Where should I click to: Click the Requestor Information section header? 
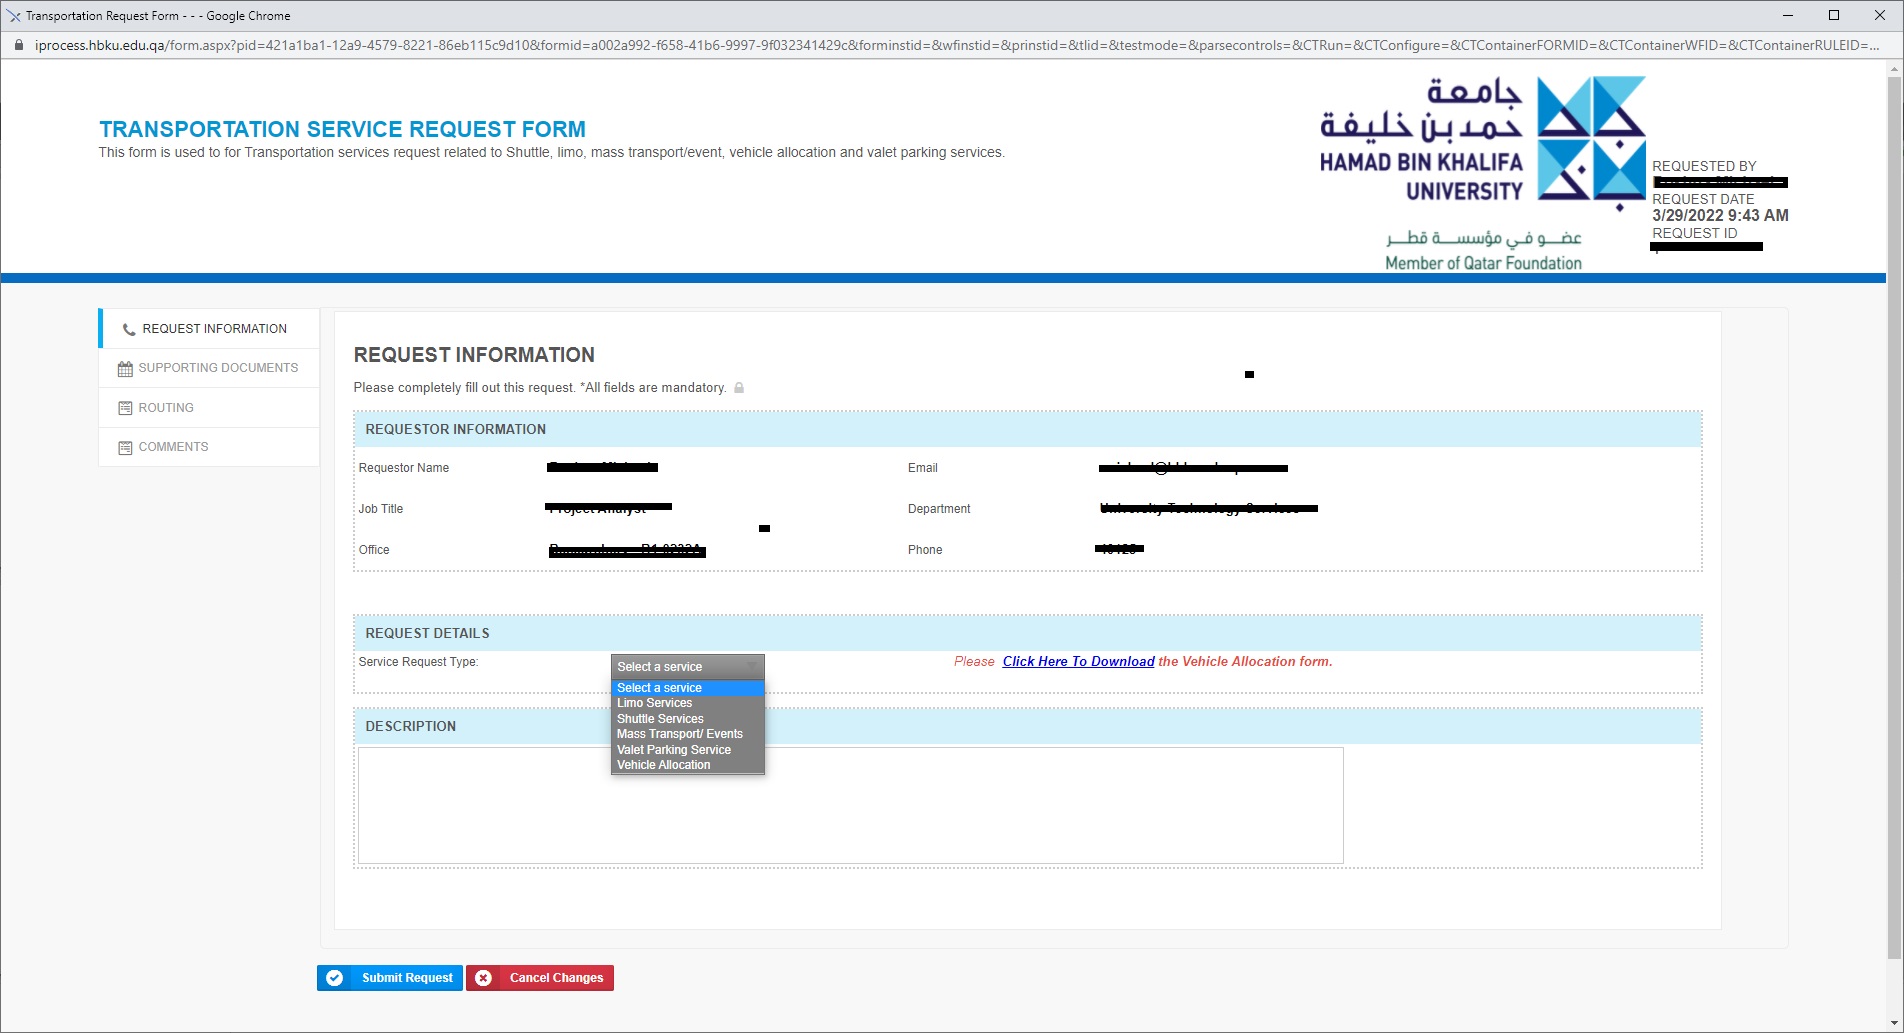pyautogui.click(x=1028, y=429)
